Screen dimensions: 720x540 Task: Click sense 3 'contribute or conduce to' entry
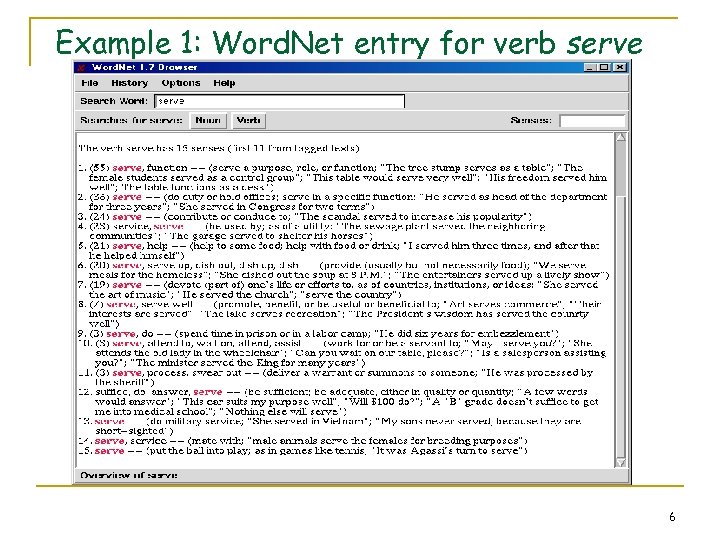(305, 216)
